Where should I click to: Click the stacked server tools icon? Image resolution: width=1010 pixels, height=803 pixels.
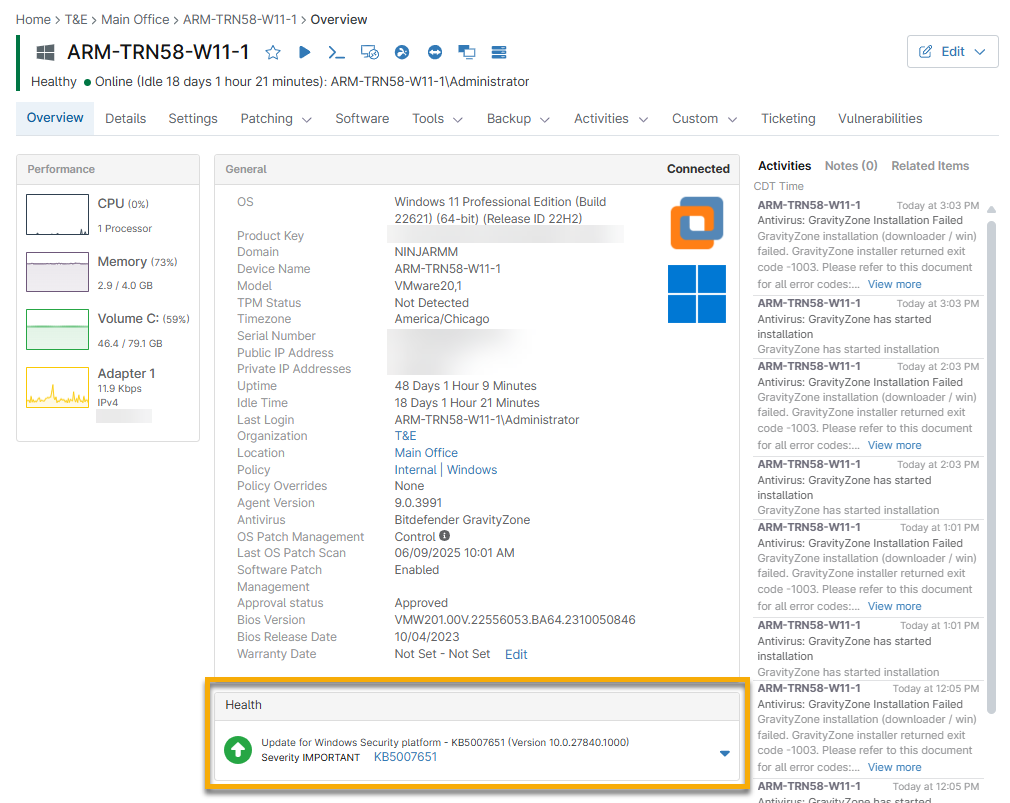[x=499, y=52]
